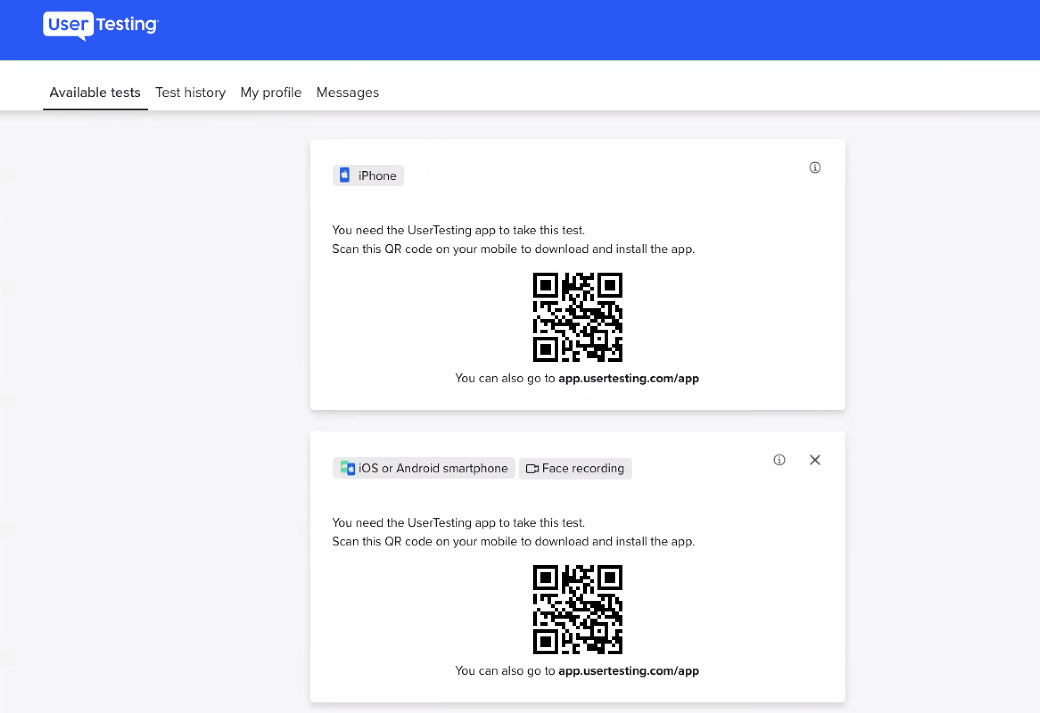
Task: Click the blue iPhone device icon
Action: [x=345, y=176]
